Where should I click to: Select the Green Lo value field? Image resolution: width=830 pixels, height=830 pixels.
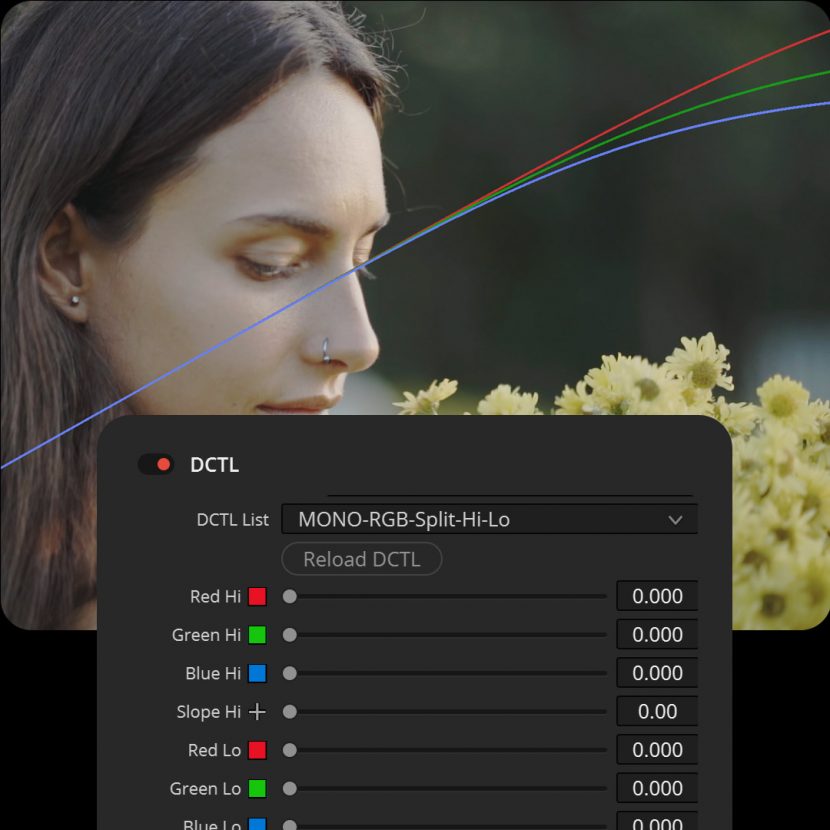point(657,789)
